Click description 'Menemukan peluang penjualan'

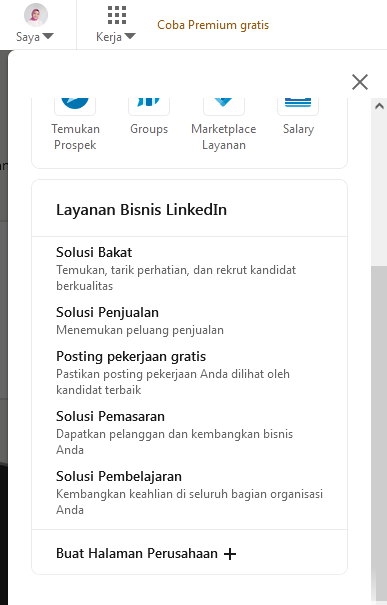pyautogui.click(x=140, y=330)
